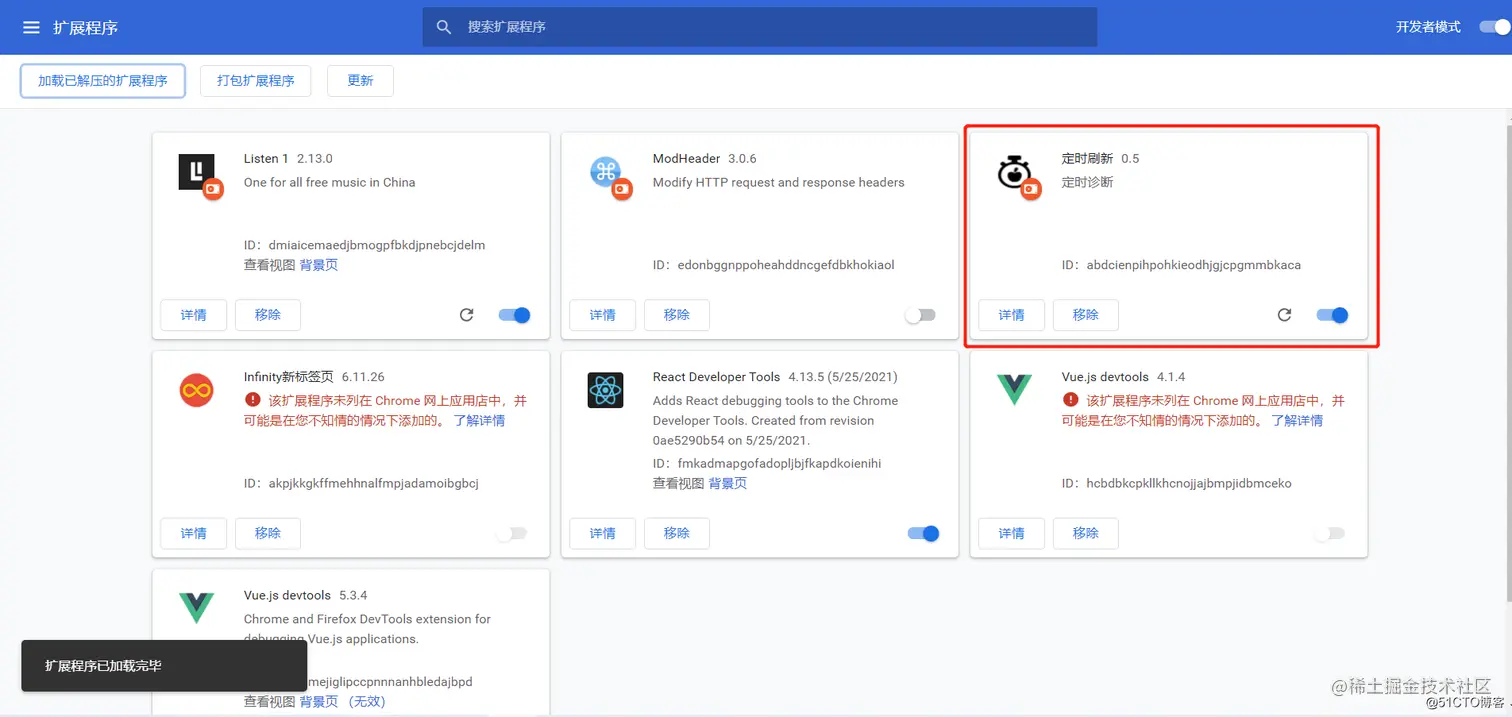Click the Infinity新标签页 red warning icon
1512x717 pixels.
click(x=252, y=400)
